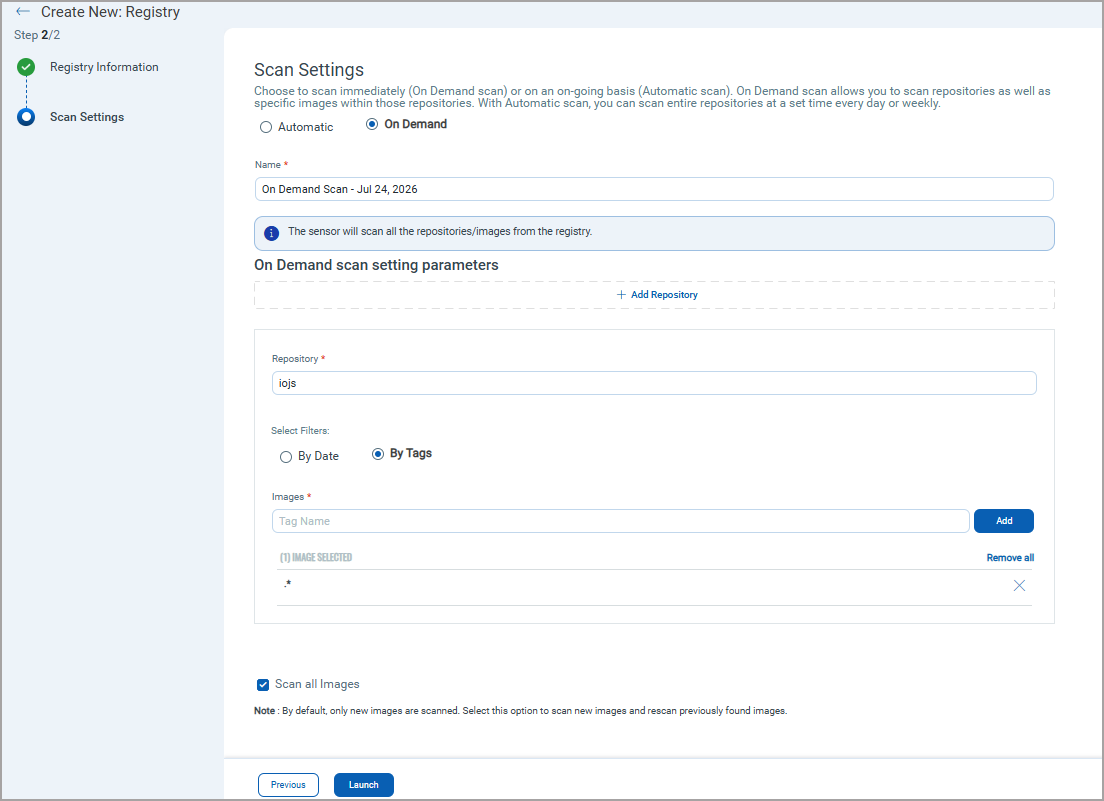Image resolution: width=1104 pixels, height=801 pixels.
Task: Click the blue info icon in banner
Action: [x=271, y=233]
